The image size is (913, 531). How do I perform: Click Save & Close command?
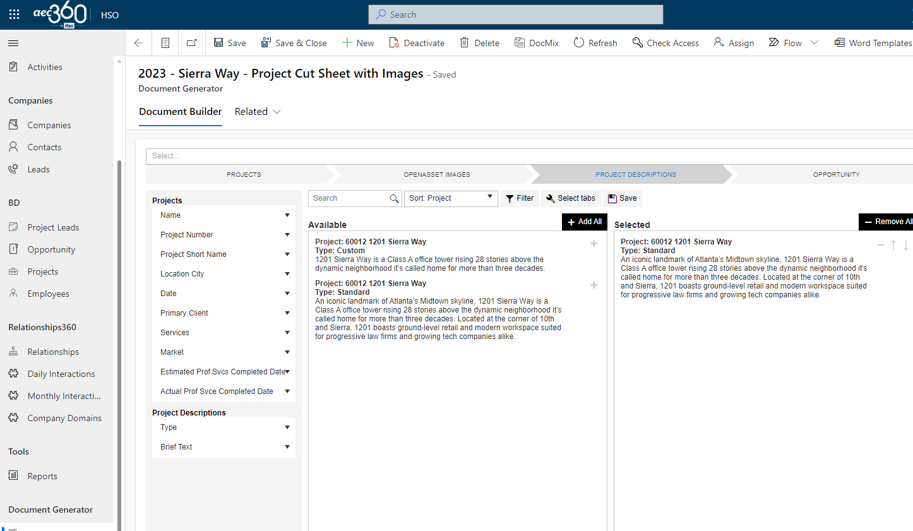tap(294, 43)
